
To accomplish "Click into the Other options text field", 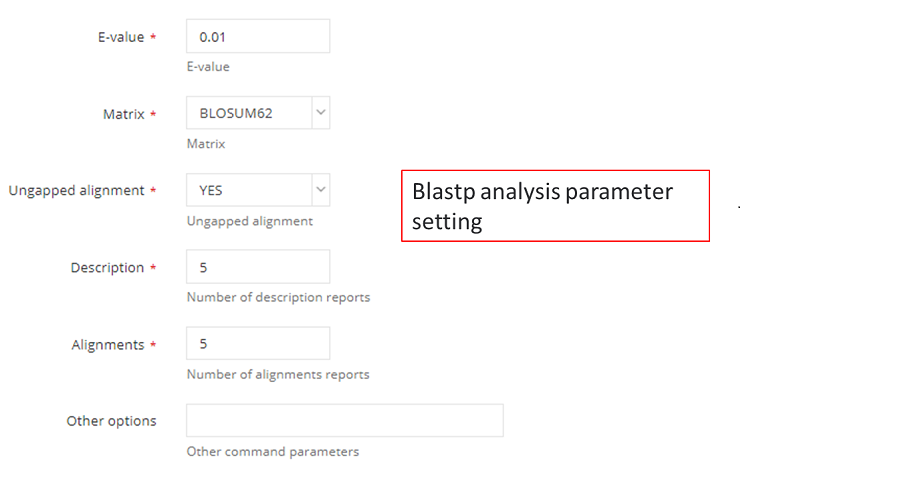I will [344, 421].
